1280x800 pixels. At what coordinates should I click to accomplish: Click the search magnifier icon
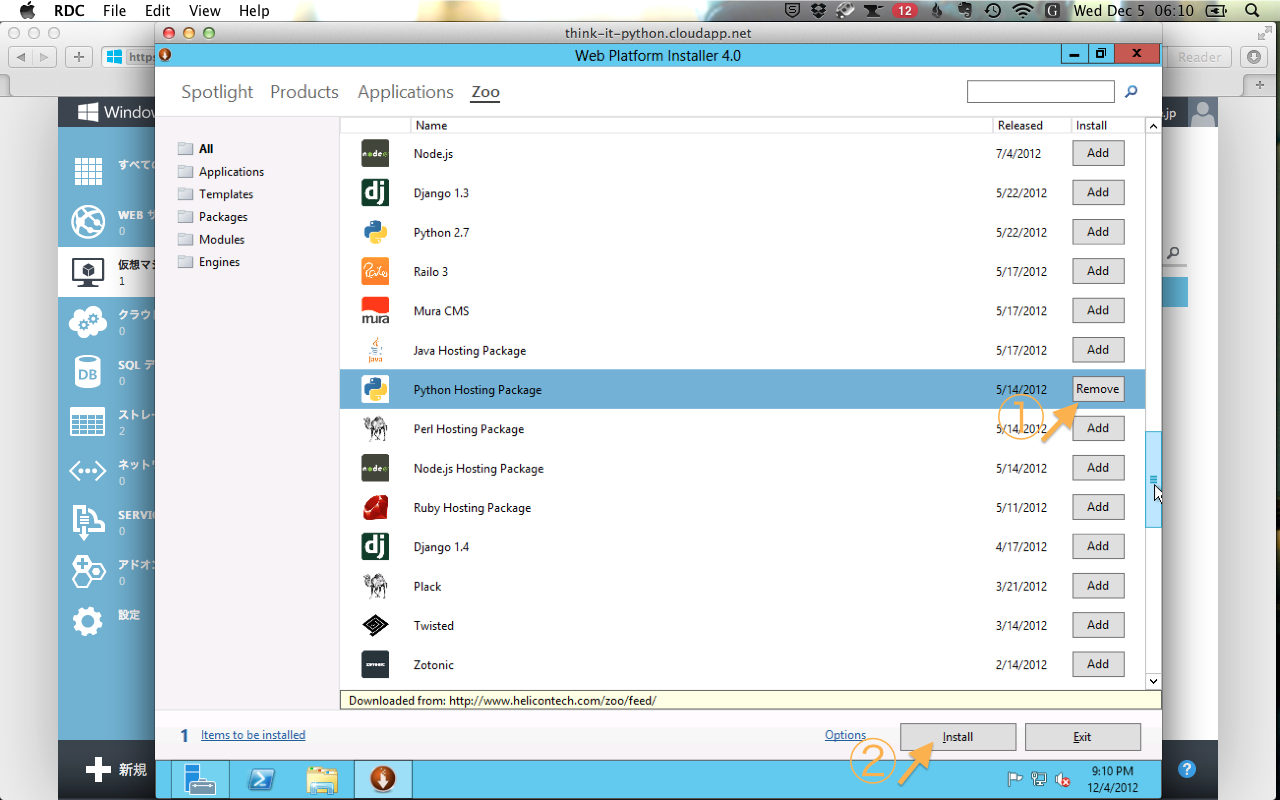point(1131,92)
